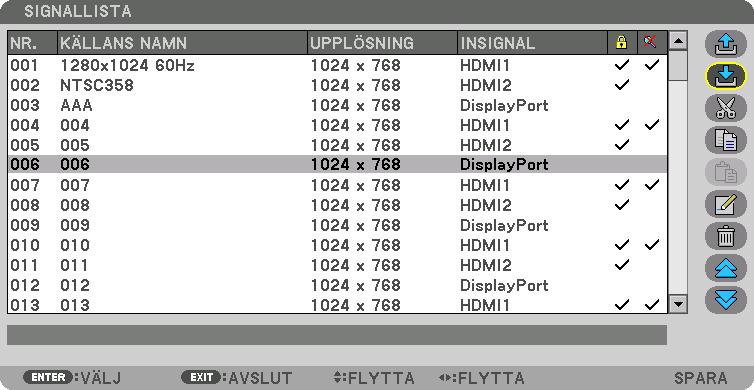The width and height of the screenshot is (754, 390).
Task: Click the scrollbar down arrow
Action: 678,304
